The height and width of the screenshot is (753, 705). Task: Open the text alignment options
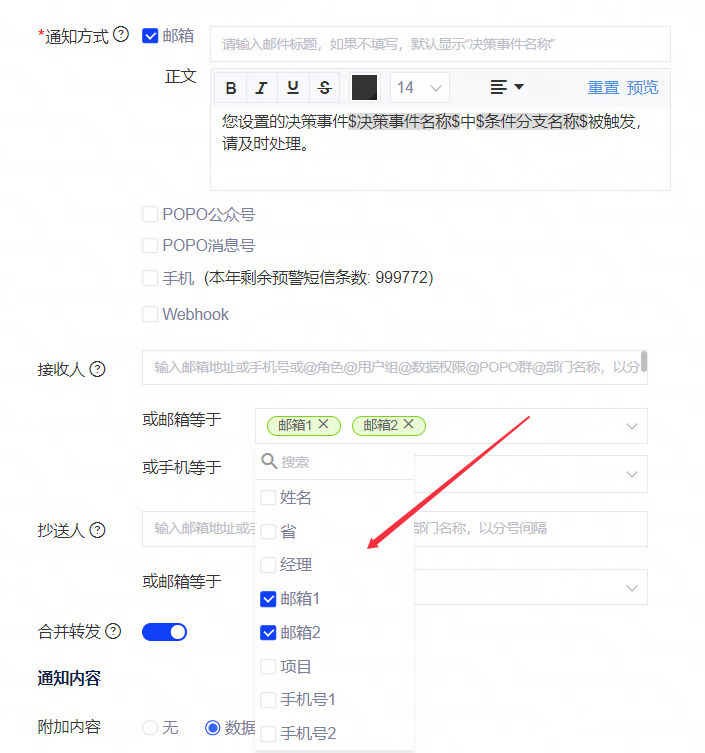point(507,87)
